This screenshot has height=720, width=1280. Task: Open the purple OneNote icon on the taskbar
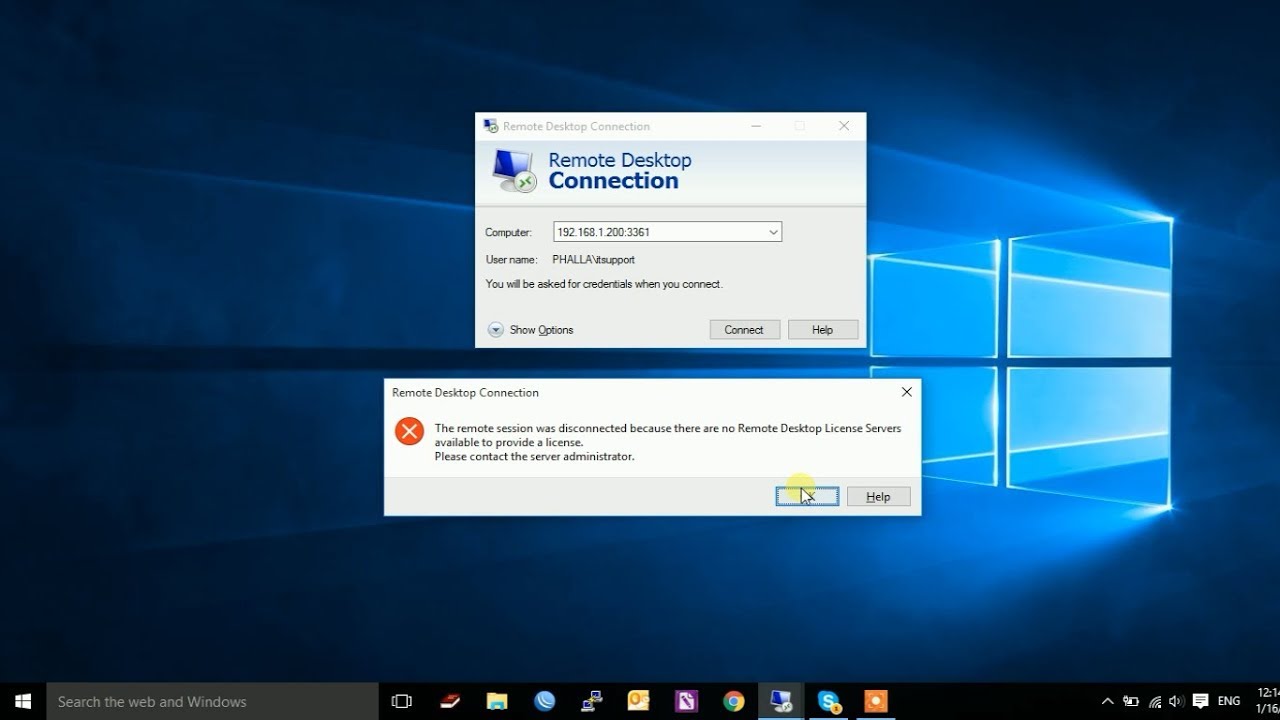point(686,701)
